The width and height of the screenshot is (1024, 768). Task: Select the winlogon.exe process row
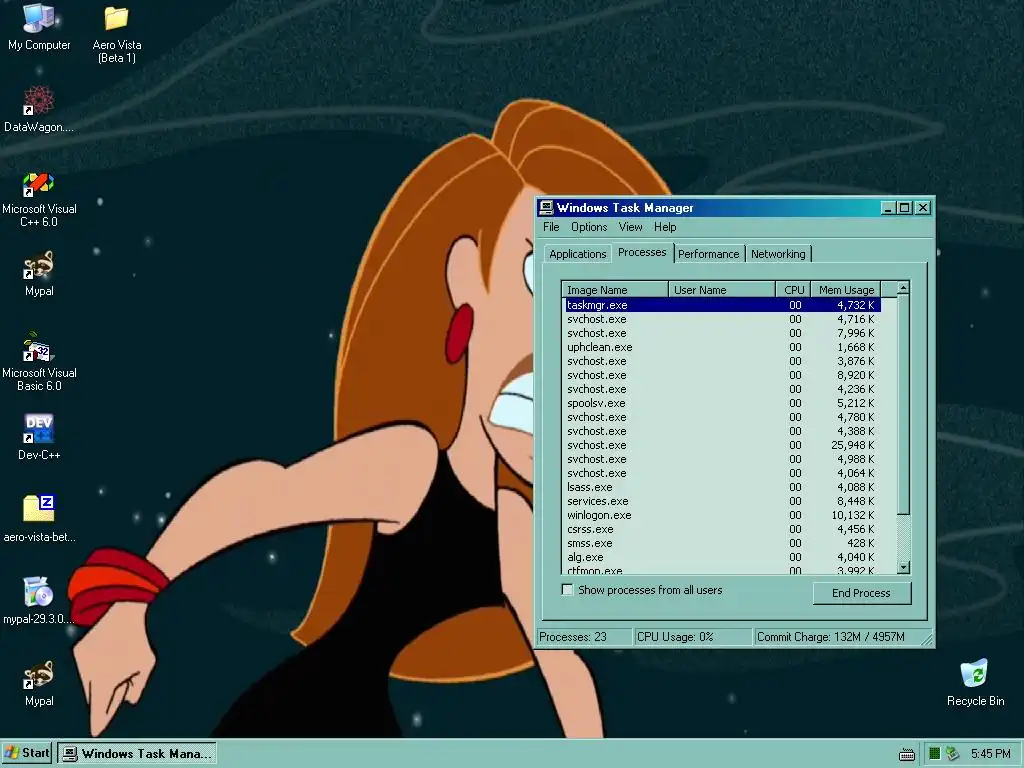coord(722,515)
